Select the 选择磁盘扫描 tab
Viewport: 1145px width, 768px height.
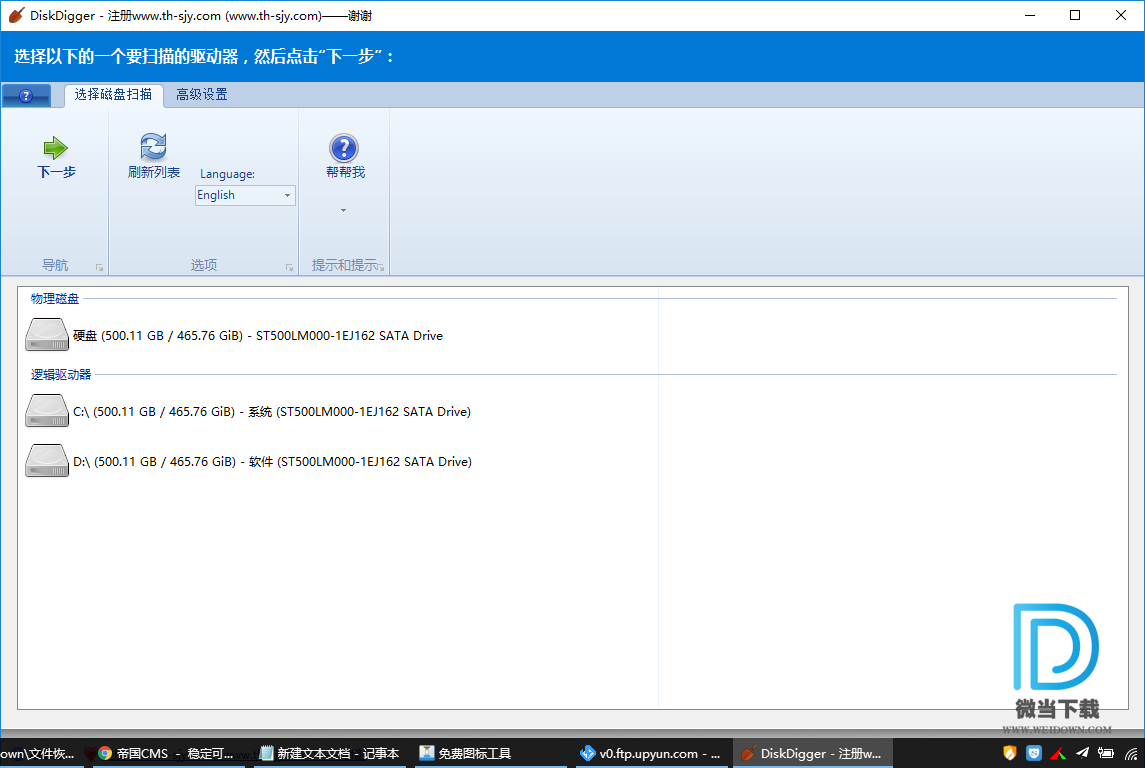coord(113,95)
